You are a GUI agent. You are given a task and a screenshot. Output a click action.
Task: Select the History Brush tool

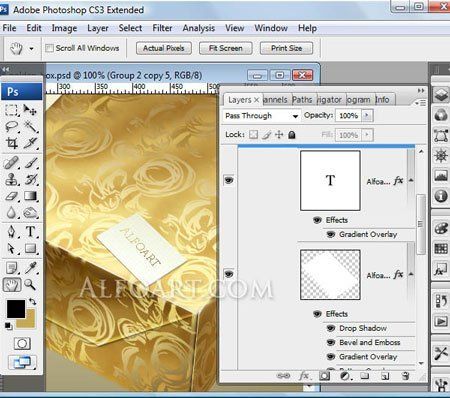click(30, 180)
